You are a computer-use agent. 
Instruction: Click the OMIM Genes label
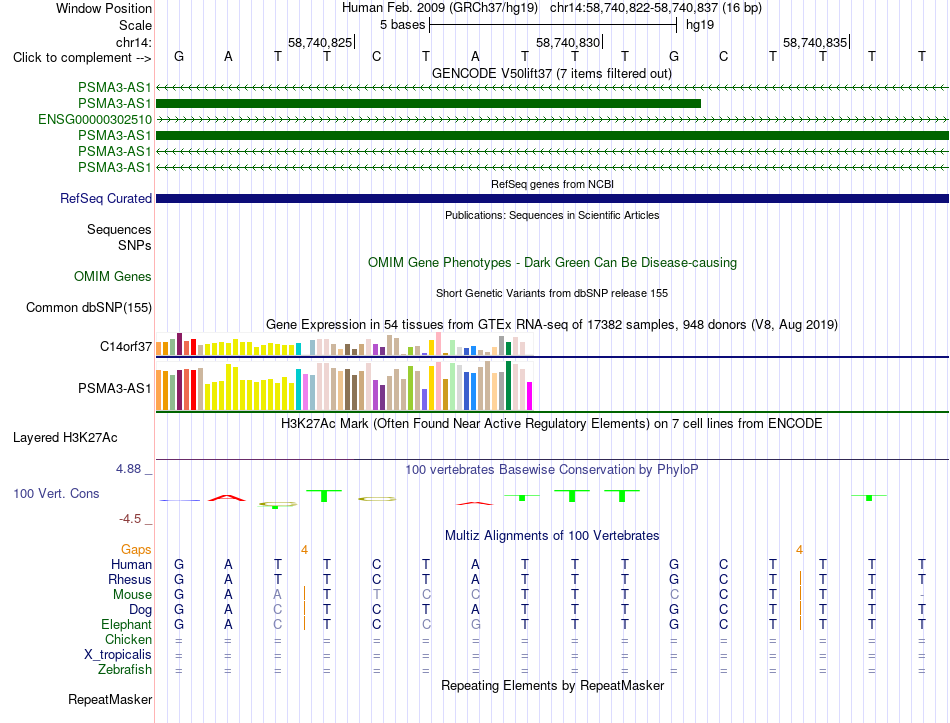(x=112, y=276)
